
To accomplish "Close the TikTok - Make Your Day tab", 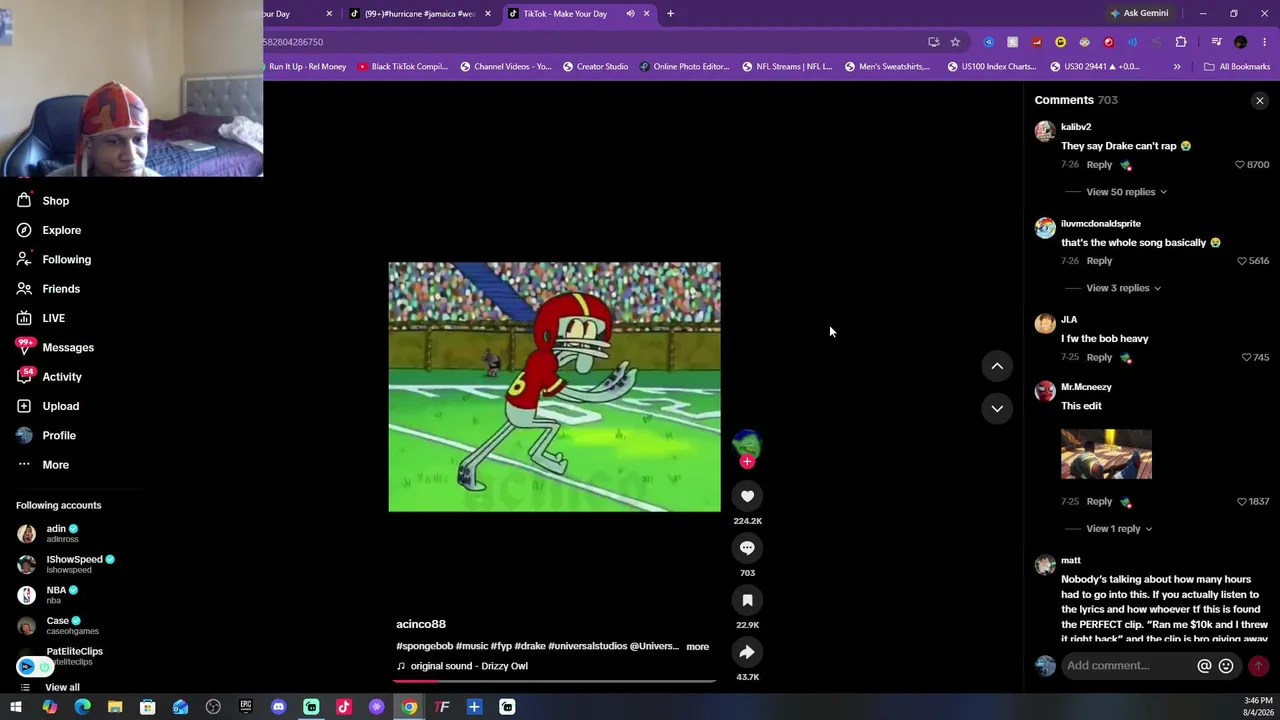I will pyautogui.click(x=646, y=14).
